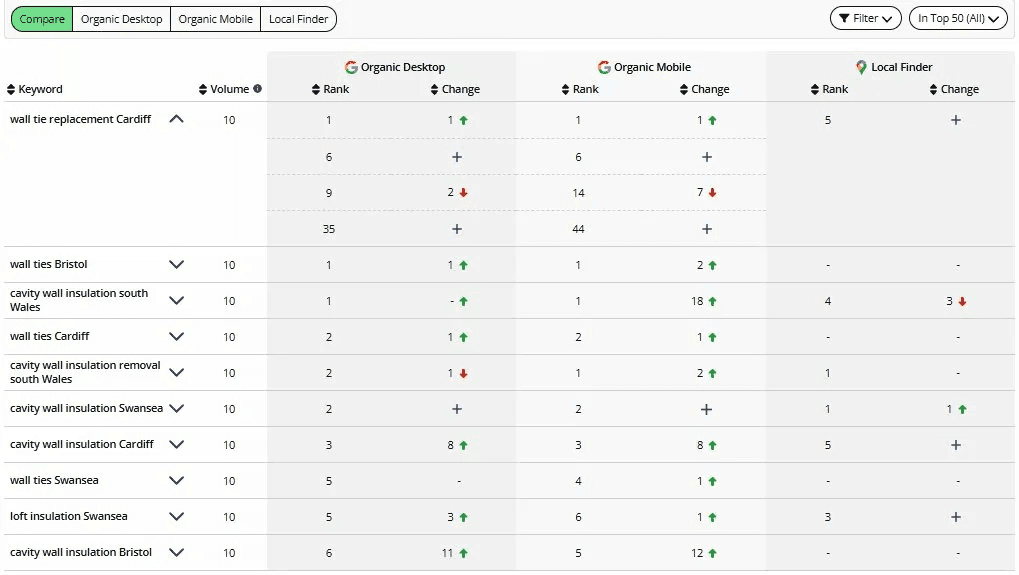Open the Volume info tooltip icon
Image resolution: width=1019 pixels, height=575 pixels.
pyautogui.click(x=257, y=88)
